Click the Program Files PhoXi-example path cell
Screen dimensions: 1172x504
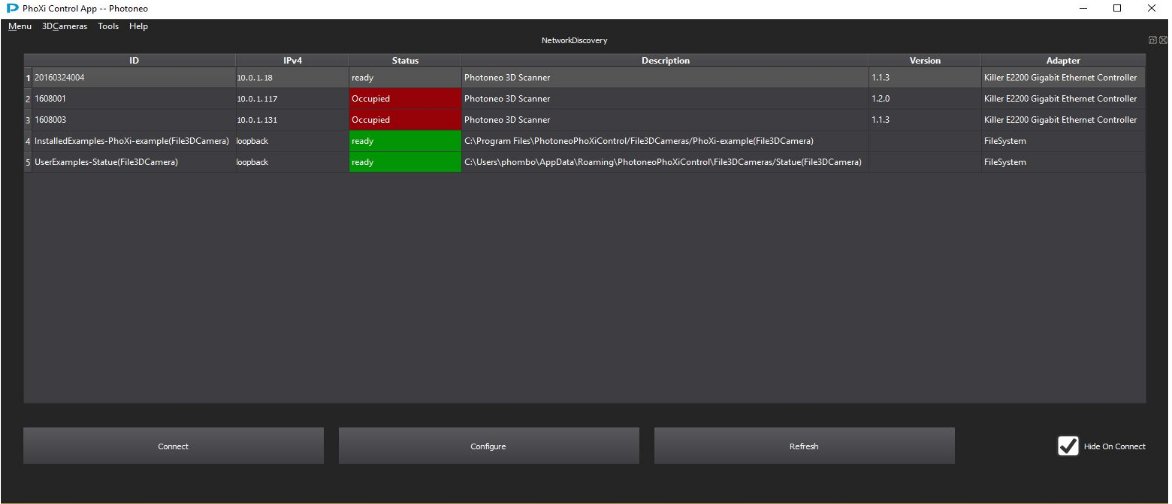point(665,141)
